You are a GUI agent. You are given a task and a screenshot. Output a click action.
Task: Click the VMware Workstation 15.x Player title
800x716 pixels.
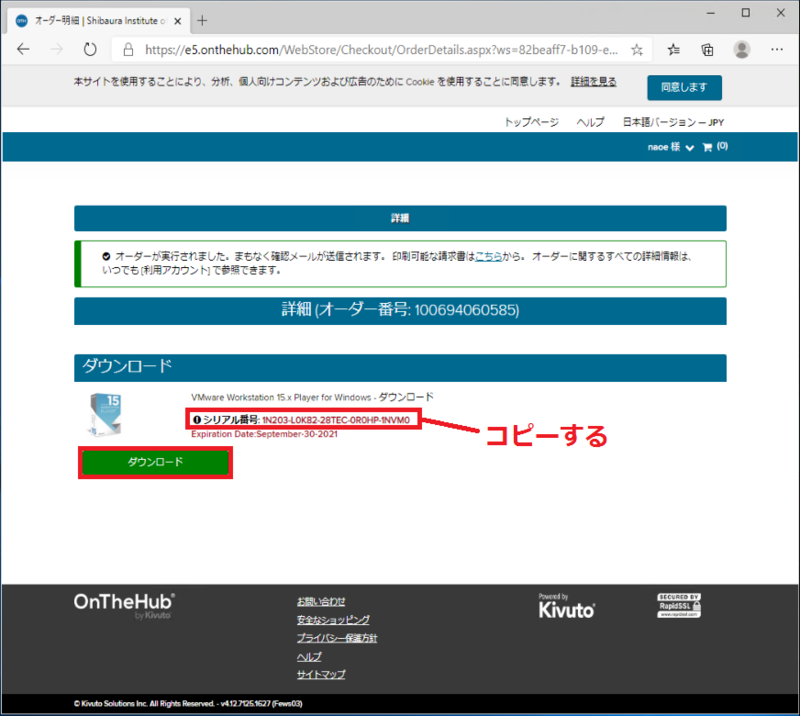pos(312,397)
